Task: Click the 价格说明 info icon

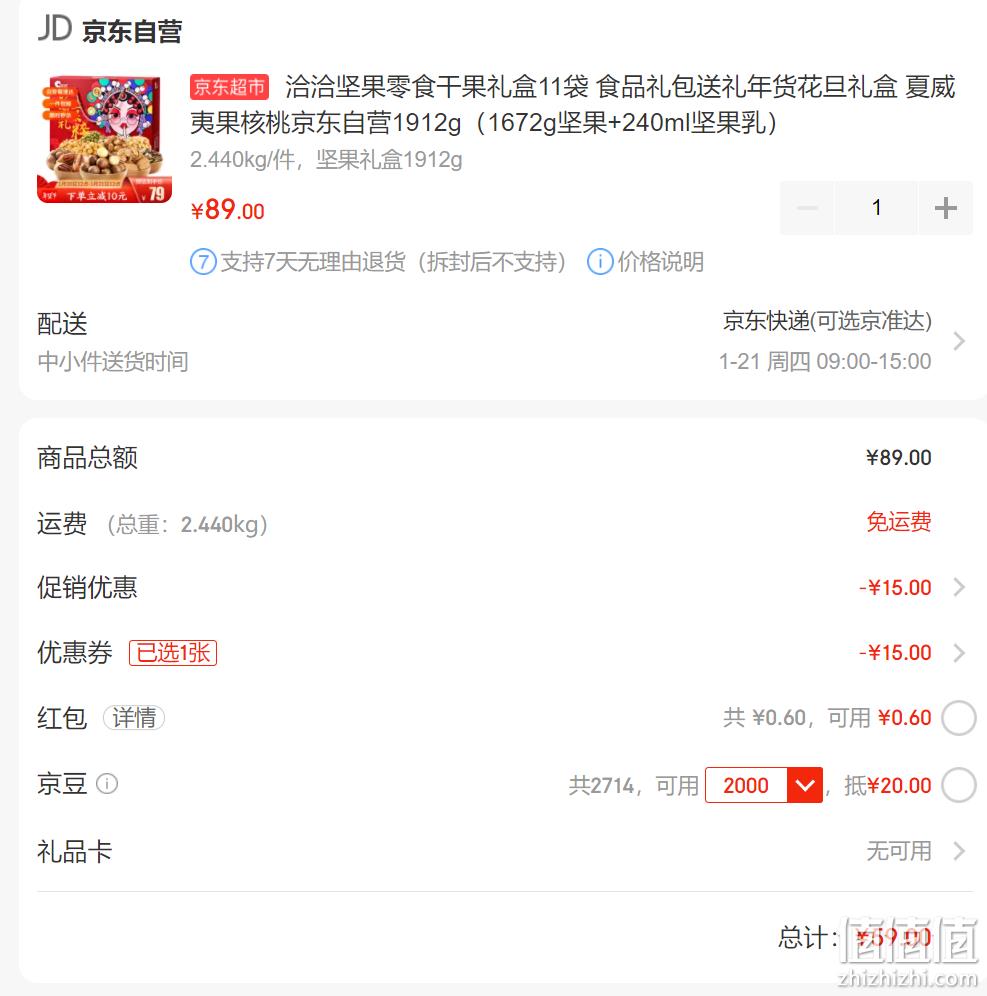Action: (600, 262)
